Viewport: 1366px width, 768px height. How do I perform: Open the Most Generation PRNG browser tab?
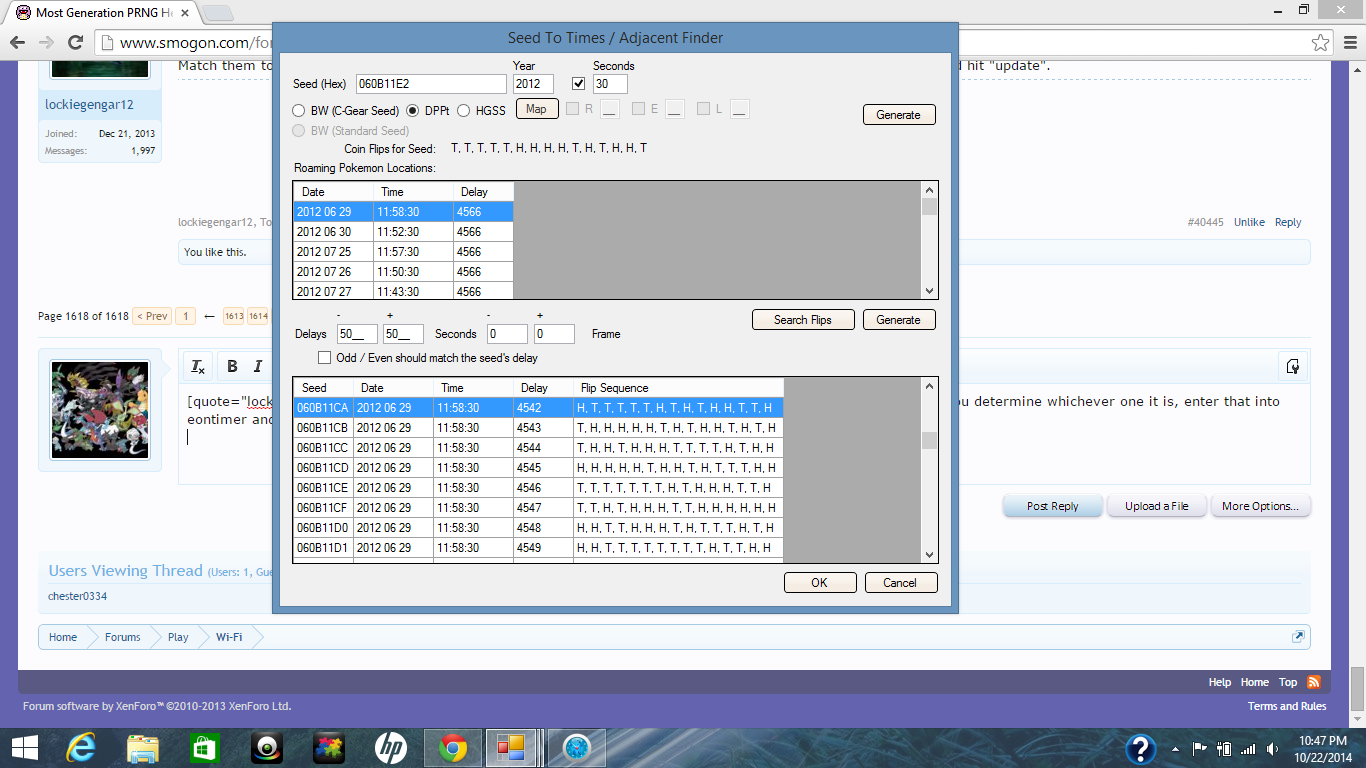coord(100,12)
